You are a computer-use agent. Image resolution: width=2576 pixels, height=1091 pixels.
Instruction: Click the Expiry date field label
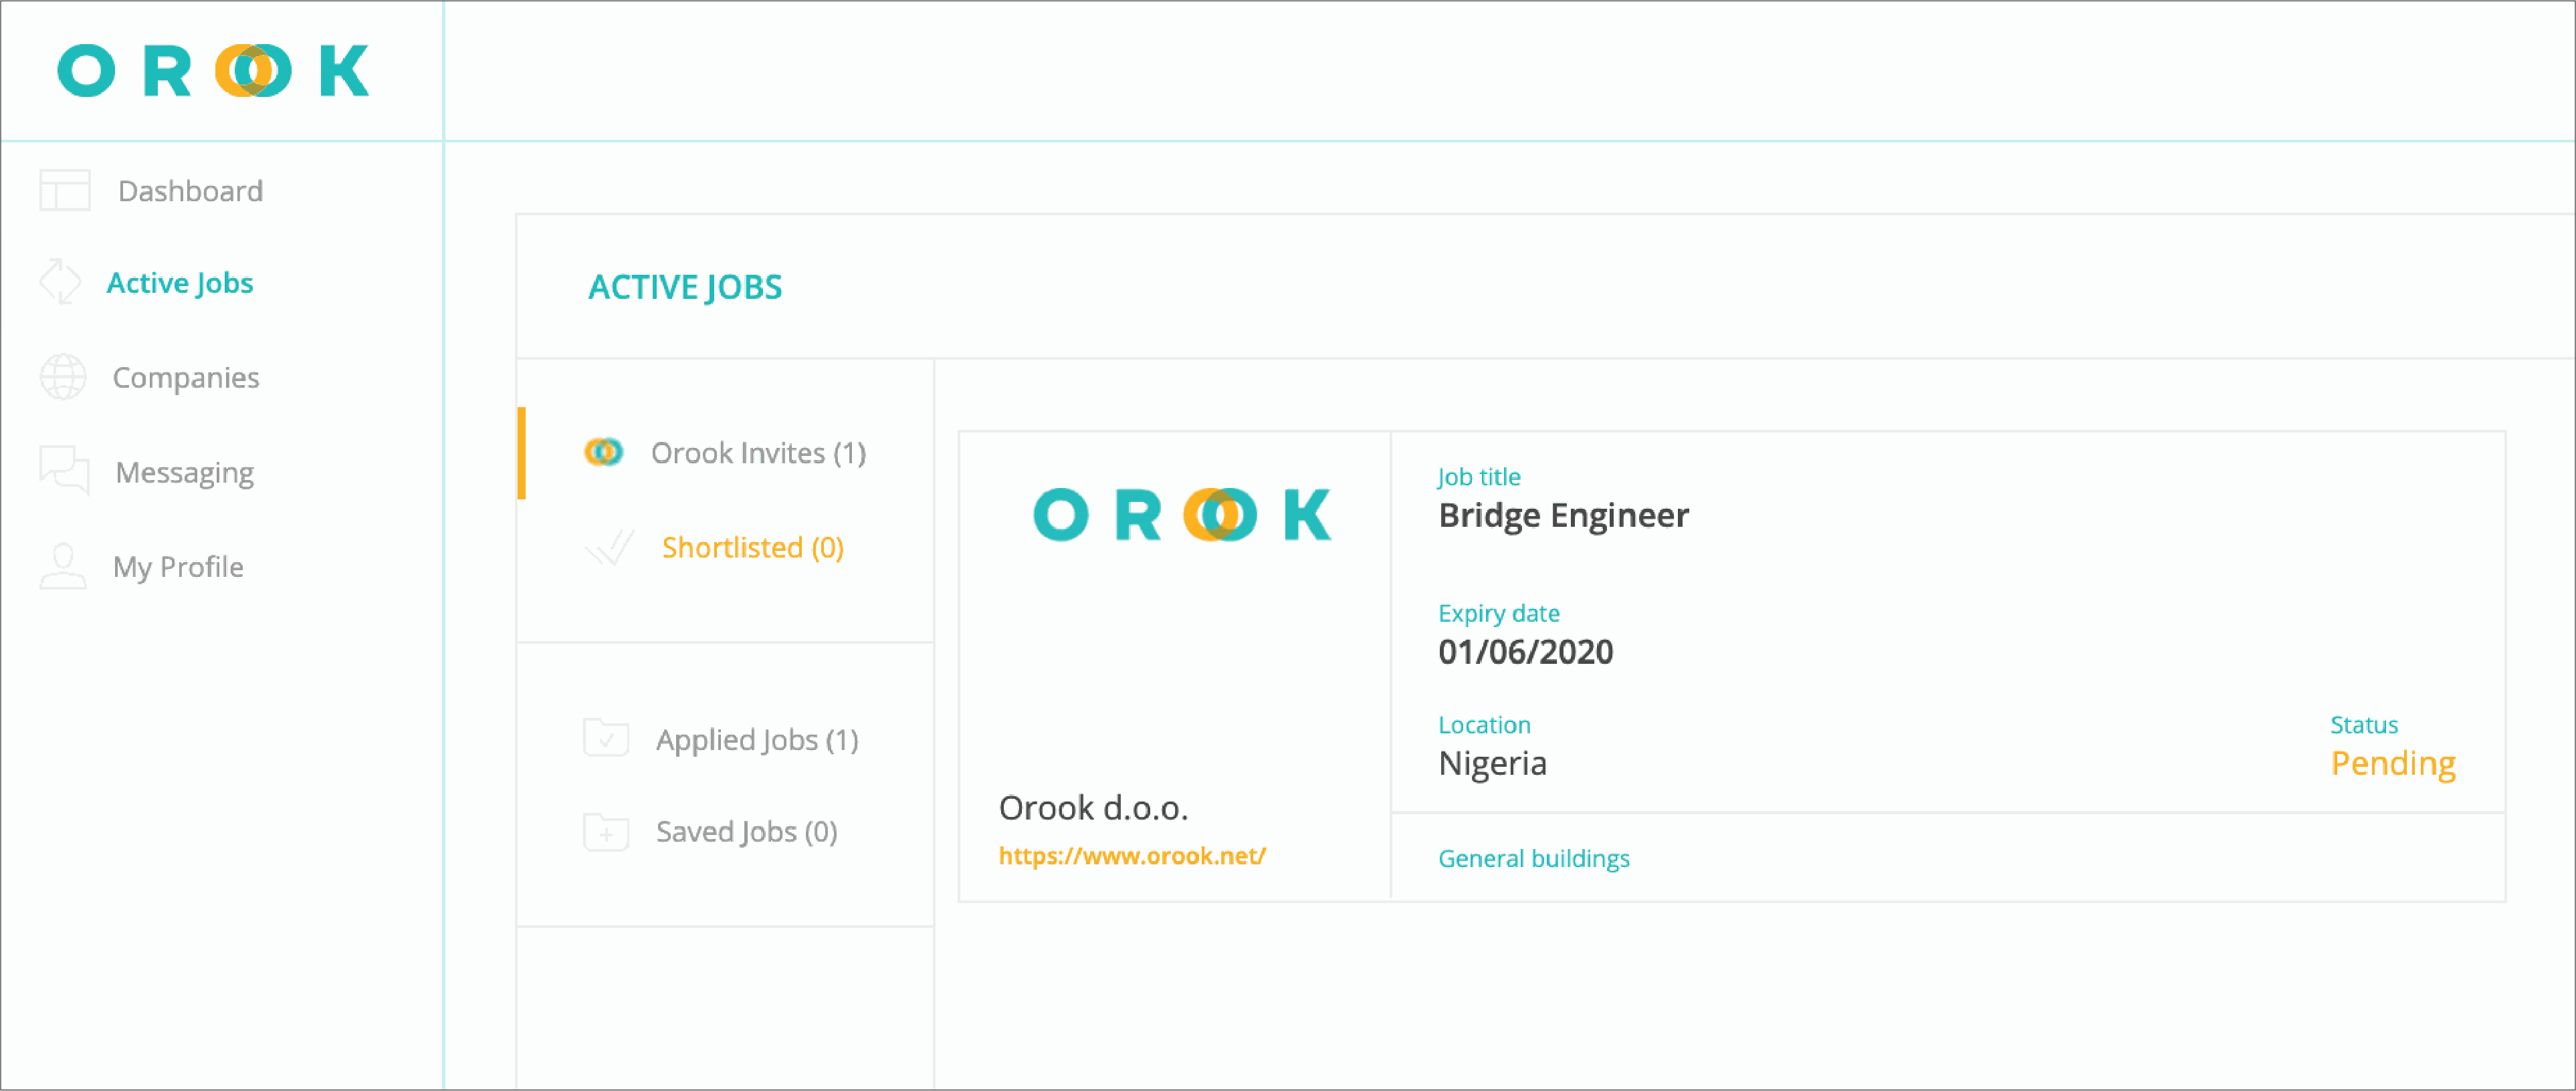(1498, 613)
